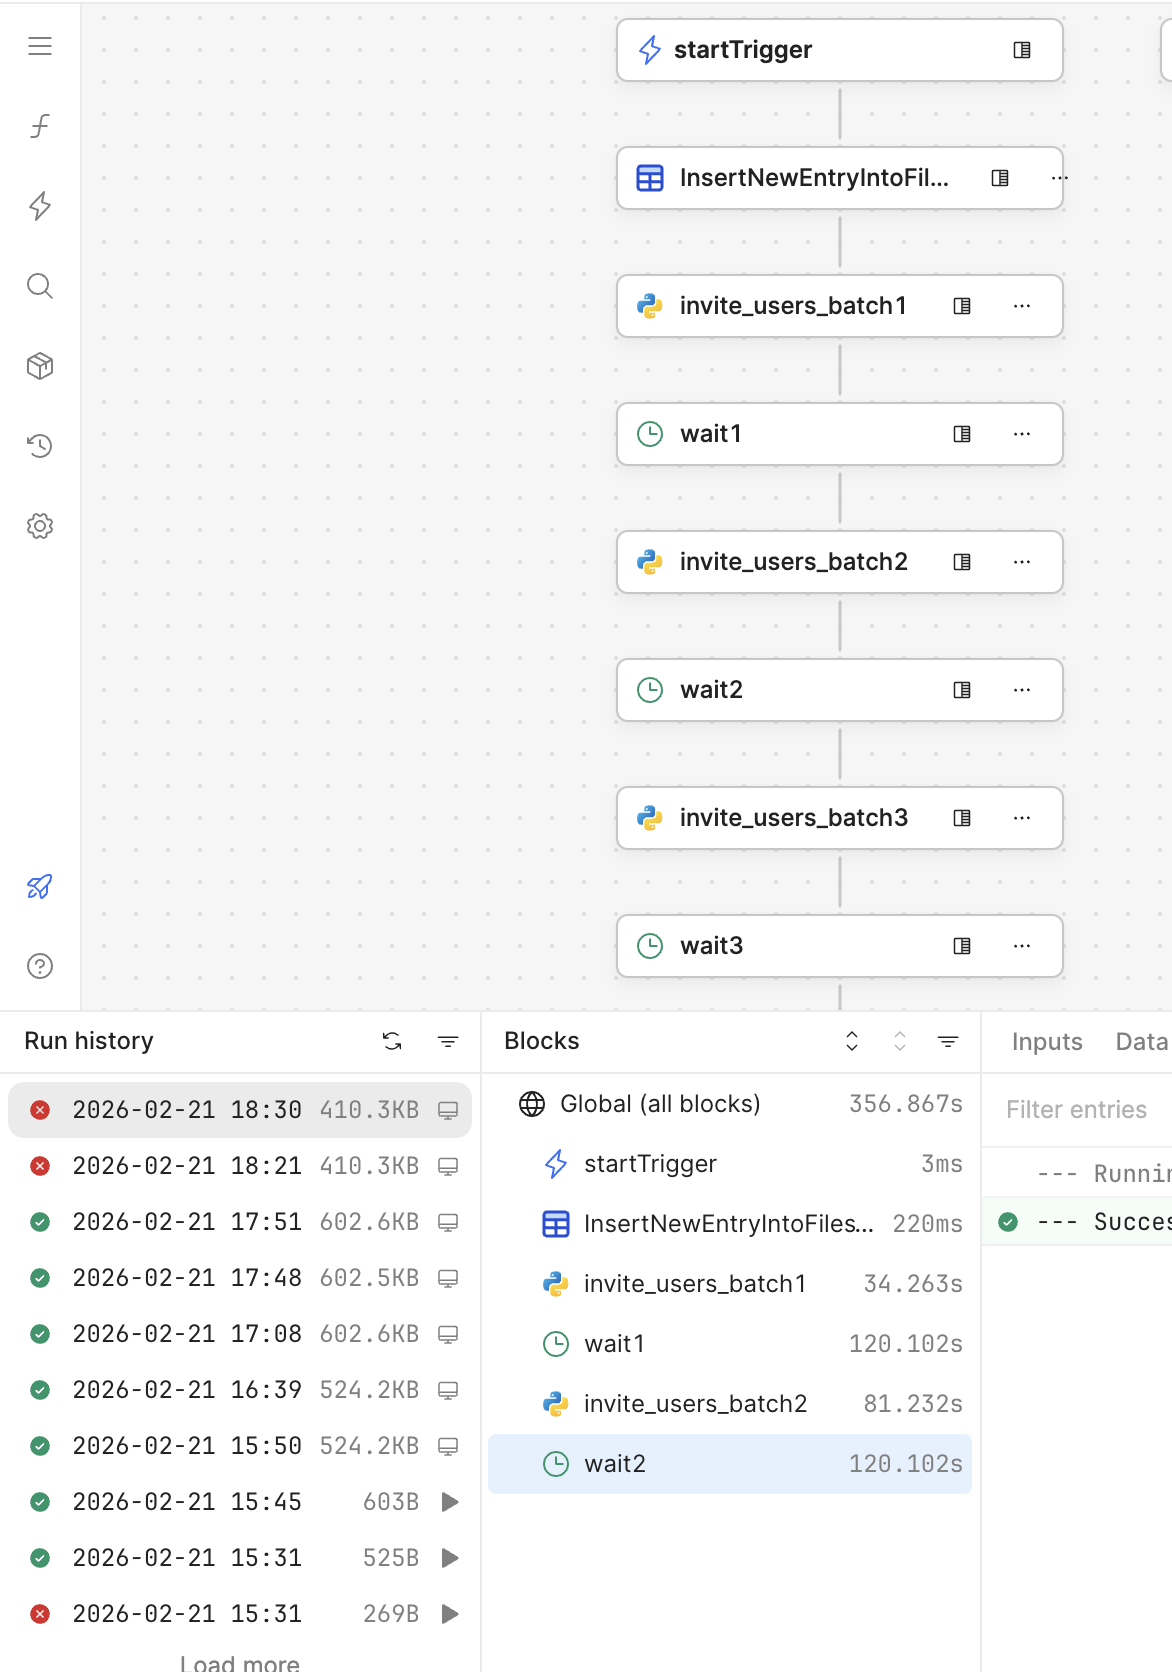Screen dimensions: 1172x1672
Task: Switch to the Data tab
Action: [x=1141, y=1042]
